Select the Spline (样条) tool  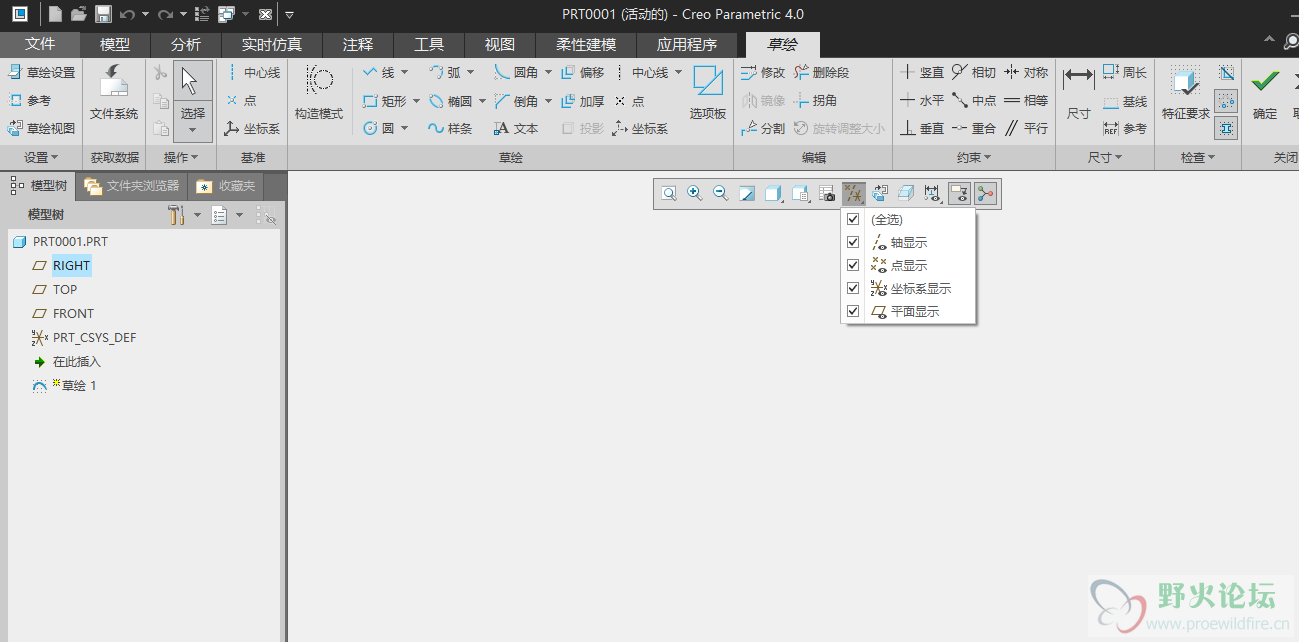click(450, 129)
